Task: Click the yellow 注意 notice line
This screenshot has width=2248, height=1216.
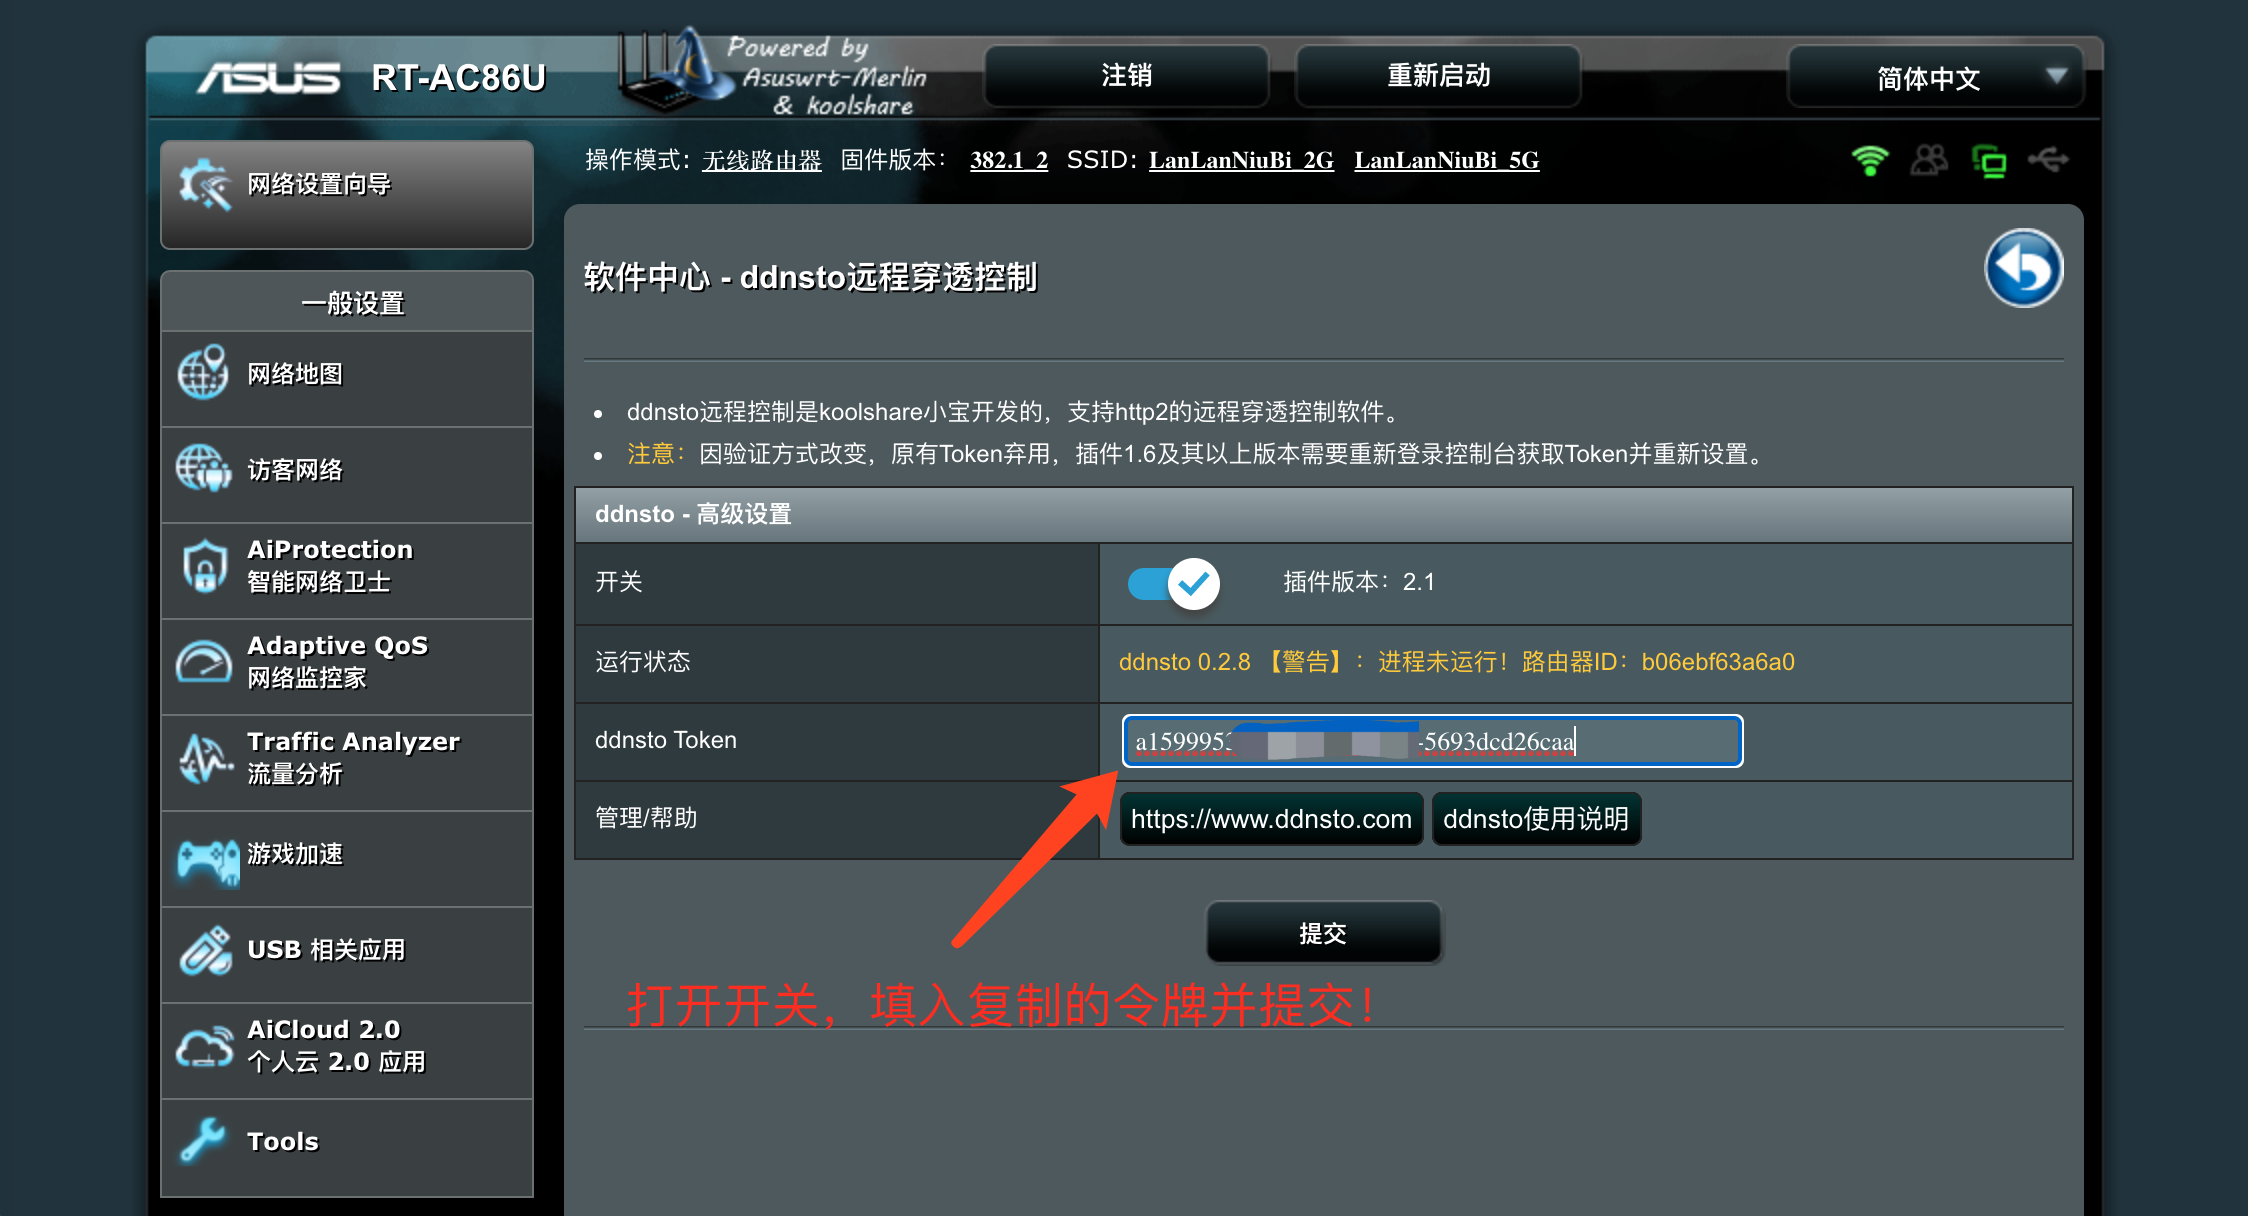Action: 1195,455
